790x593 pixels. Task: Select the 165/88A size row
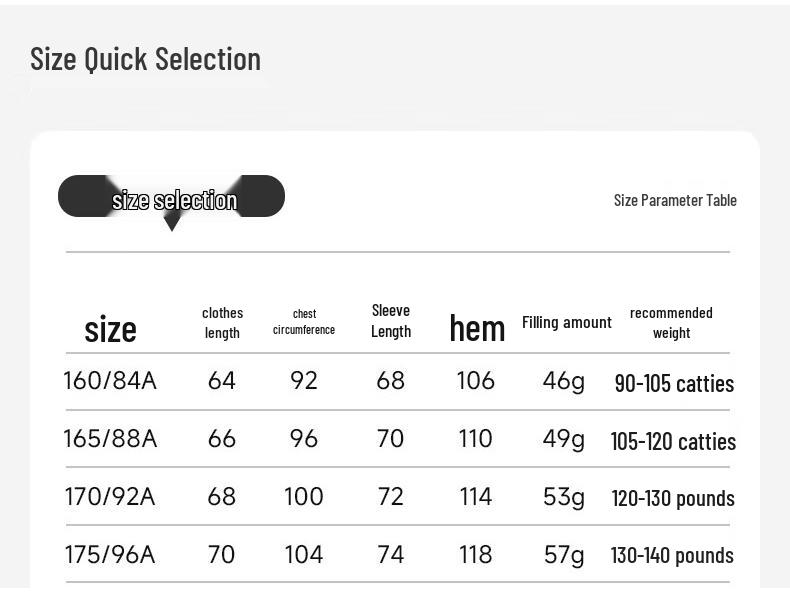tap(110, 439)
